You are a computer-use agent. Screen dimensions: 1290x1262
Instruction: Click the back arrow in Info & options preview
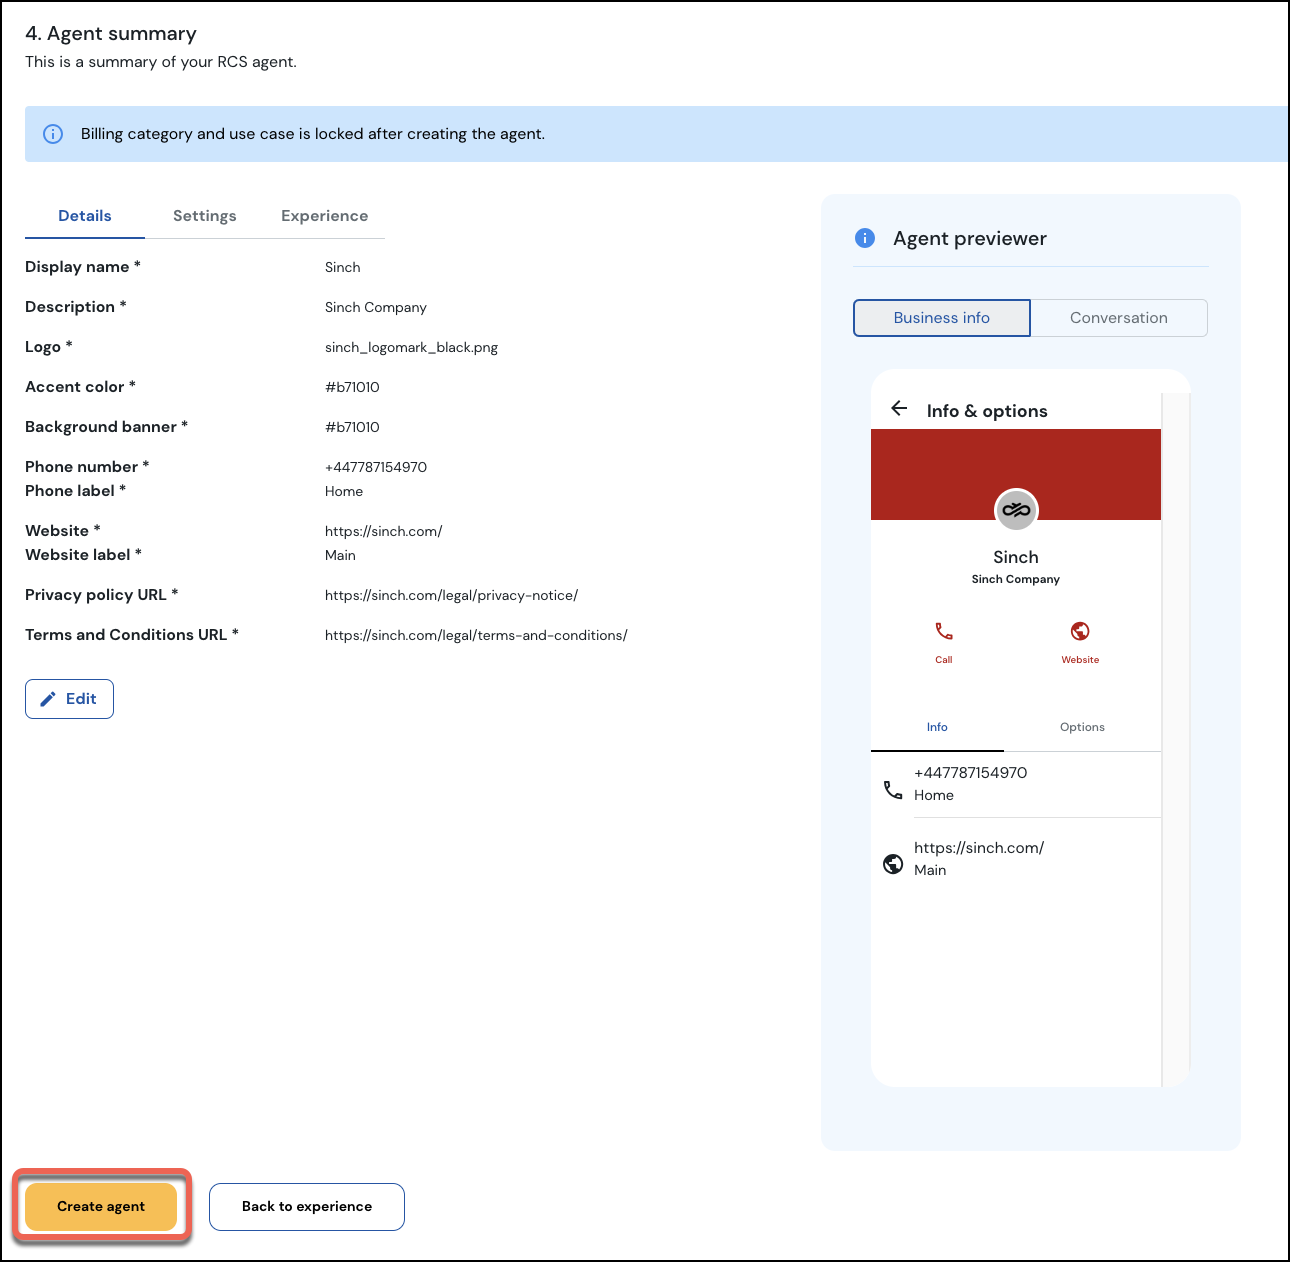pyautogui.click(x=899, y=408)
